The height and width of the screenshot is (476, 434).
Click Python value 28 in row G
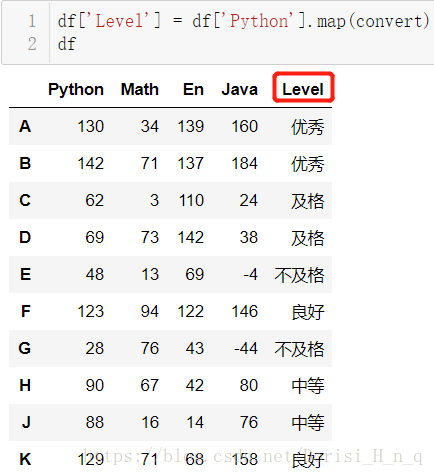(95, 348)
